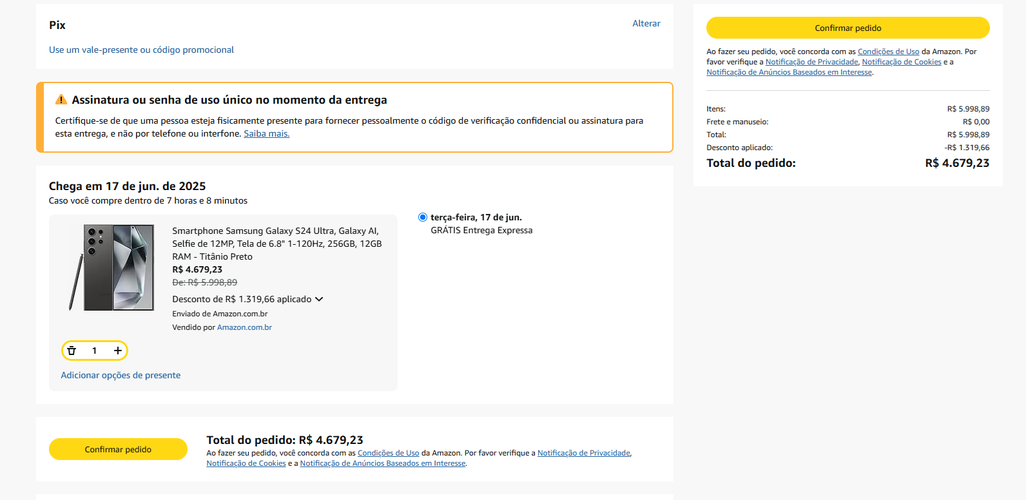
Task: Click the Frete e manuseio value R$ 0,00
Action: coord(976,122)
